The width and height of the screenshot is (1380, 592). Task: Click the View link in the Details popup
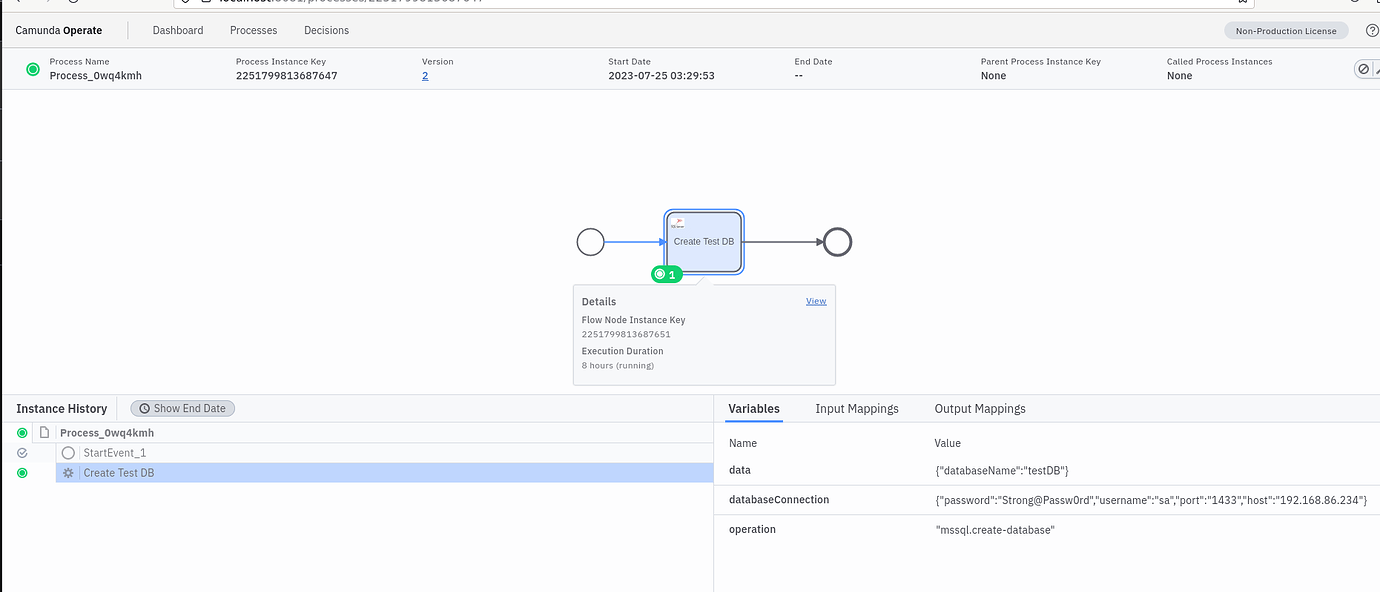click(x=816, y=300)
